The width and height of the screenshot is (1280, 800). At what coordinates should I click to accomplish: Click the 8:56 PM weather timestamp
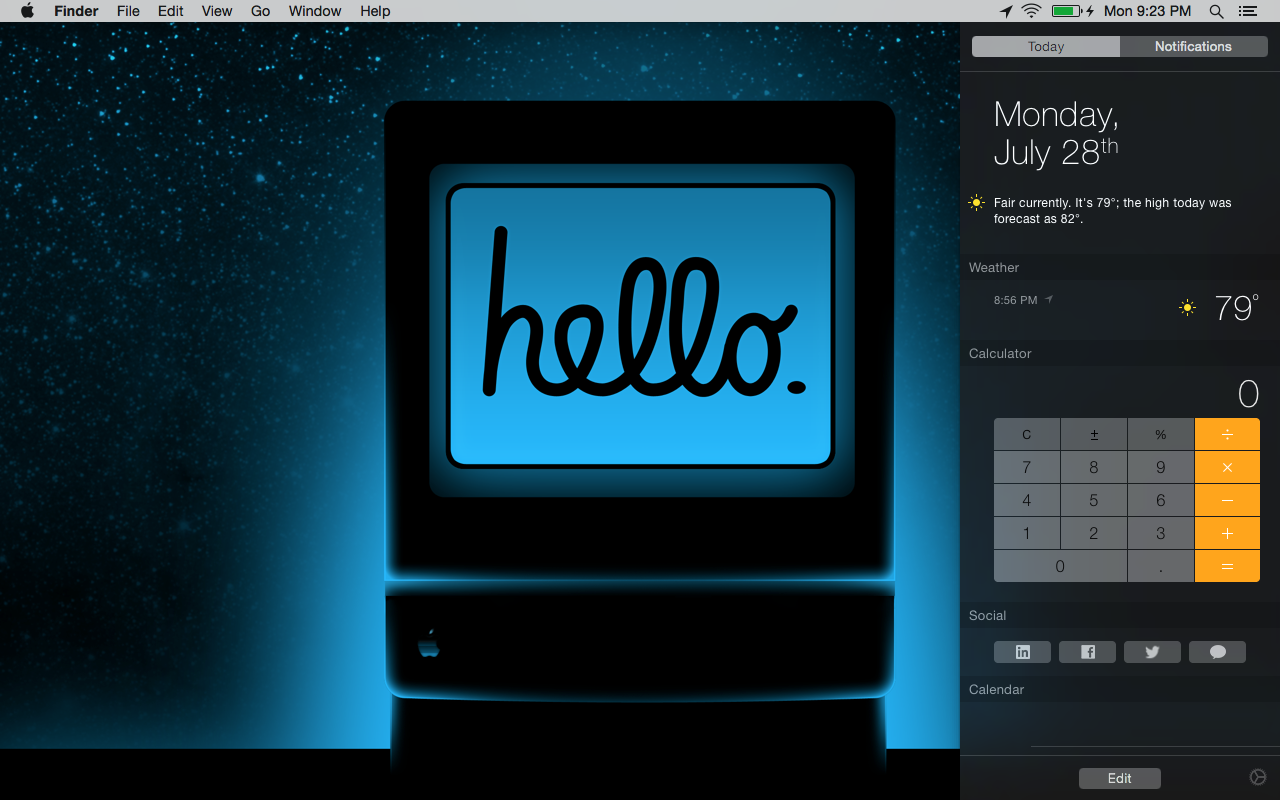click(1015, 300)
